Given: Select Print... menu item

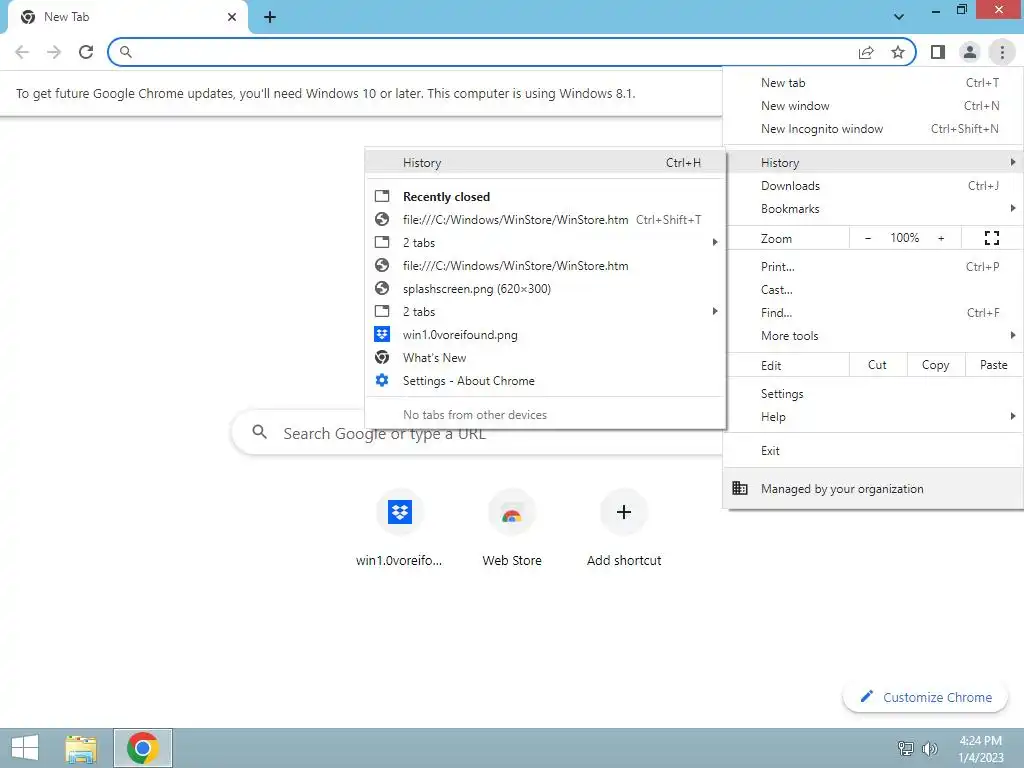Looking at the screenshot, I should [873, 266].
